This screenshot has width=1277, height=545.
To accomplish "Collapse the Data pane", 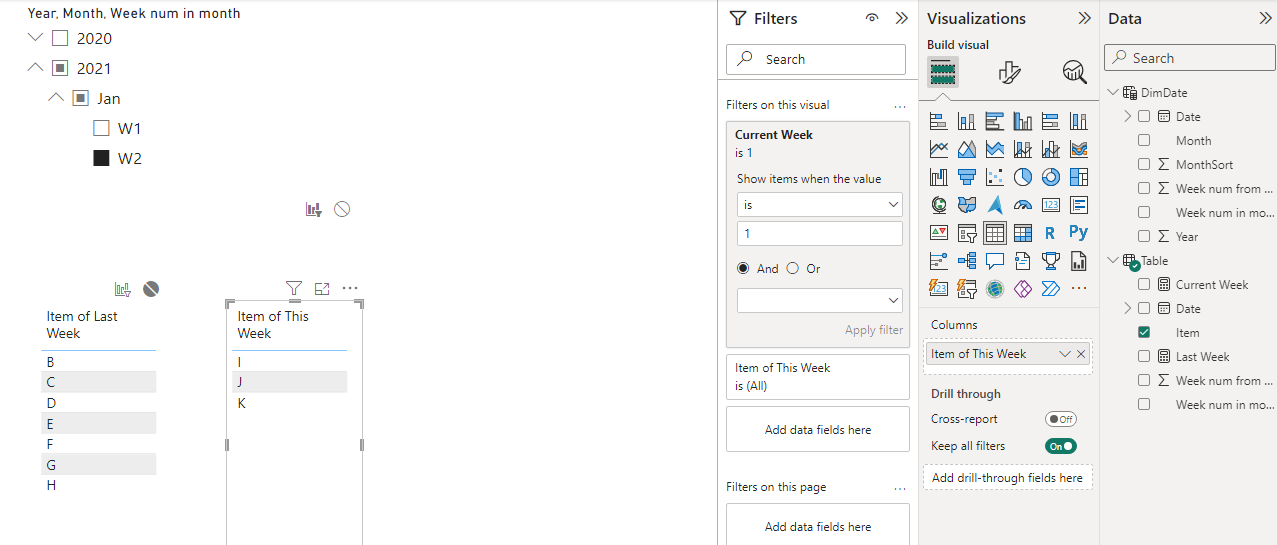I will [x=1264, y=18].
